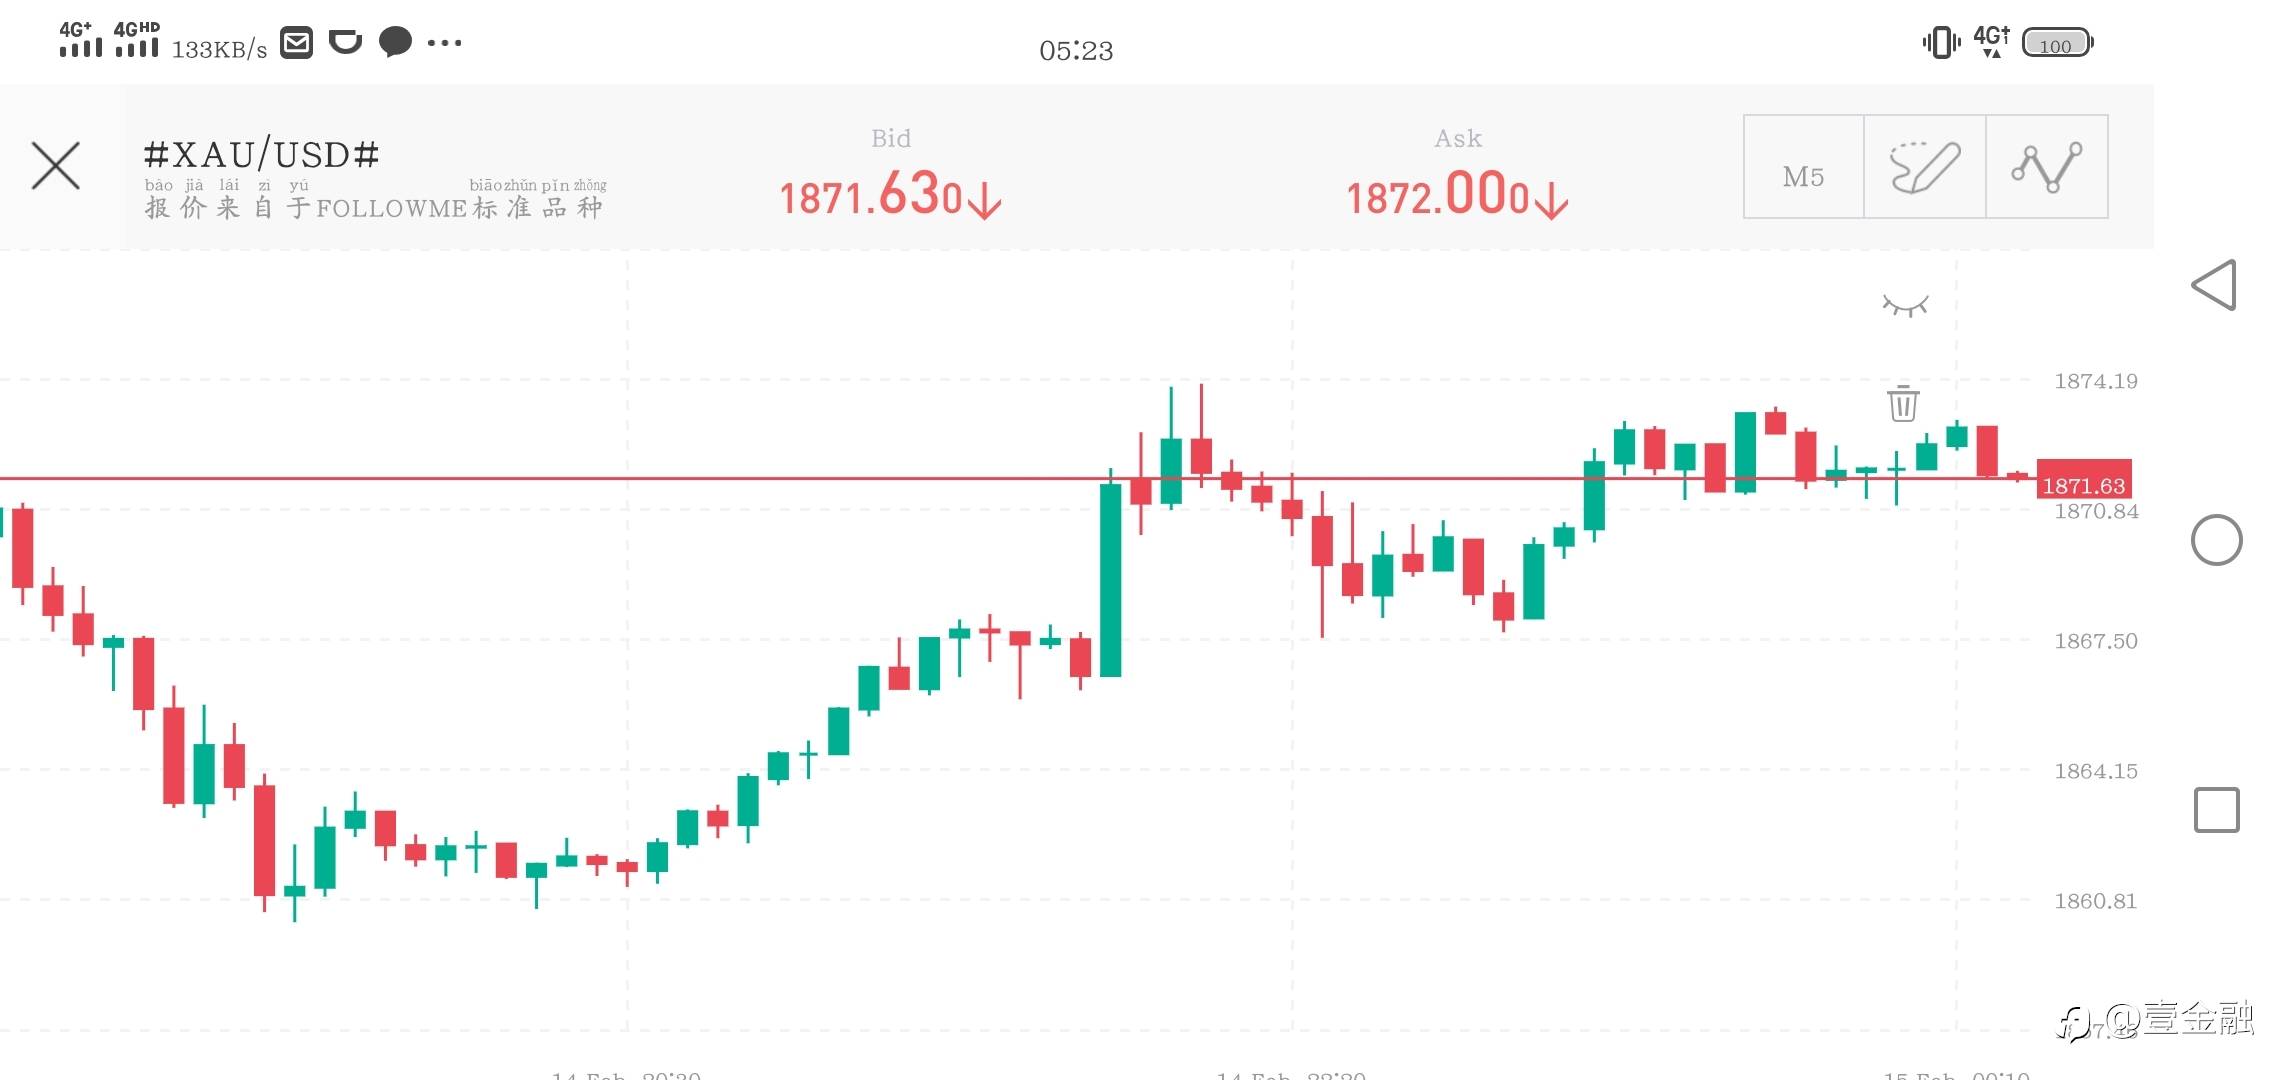Open the chart indicators line icon
2280x1080 pixels.
click(x=2047, y=167)
